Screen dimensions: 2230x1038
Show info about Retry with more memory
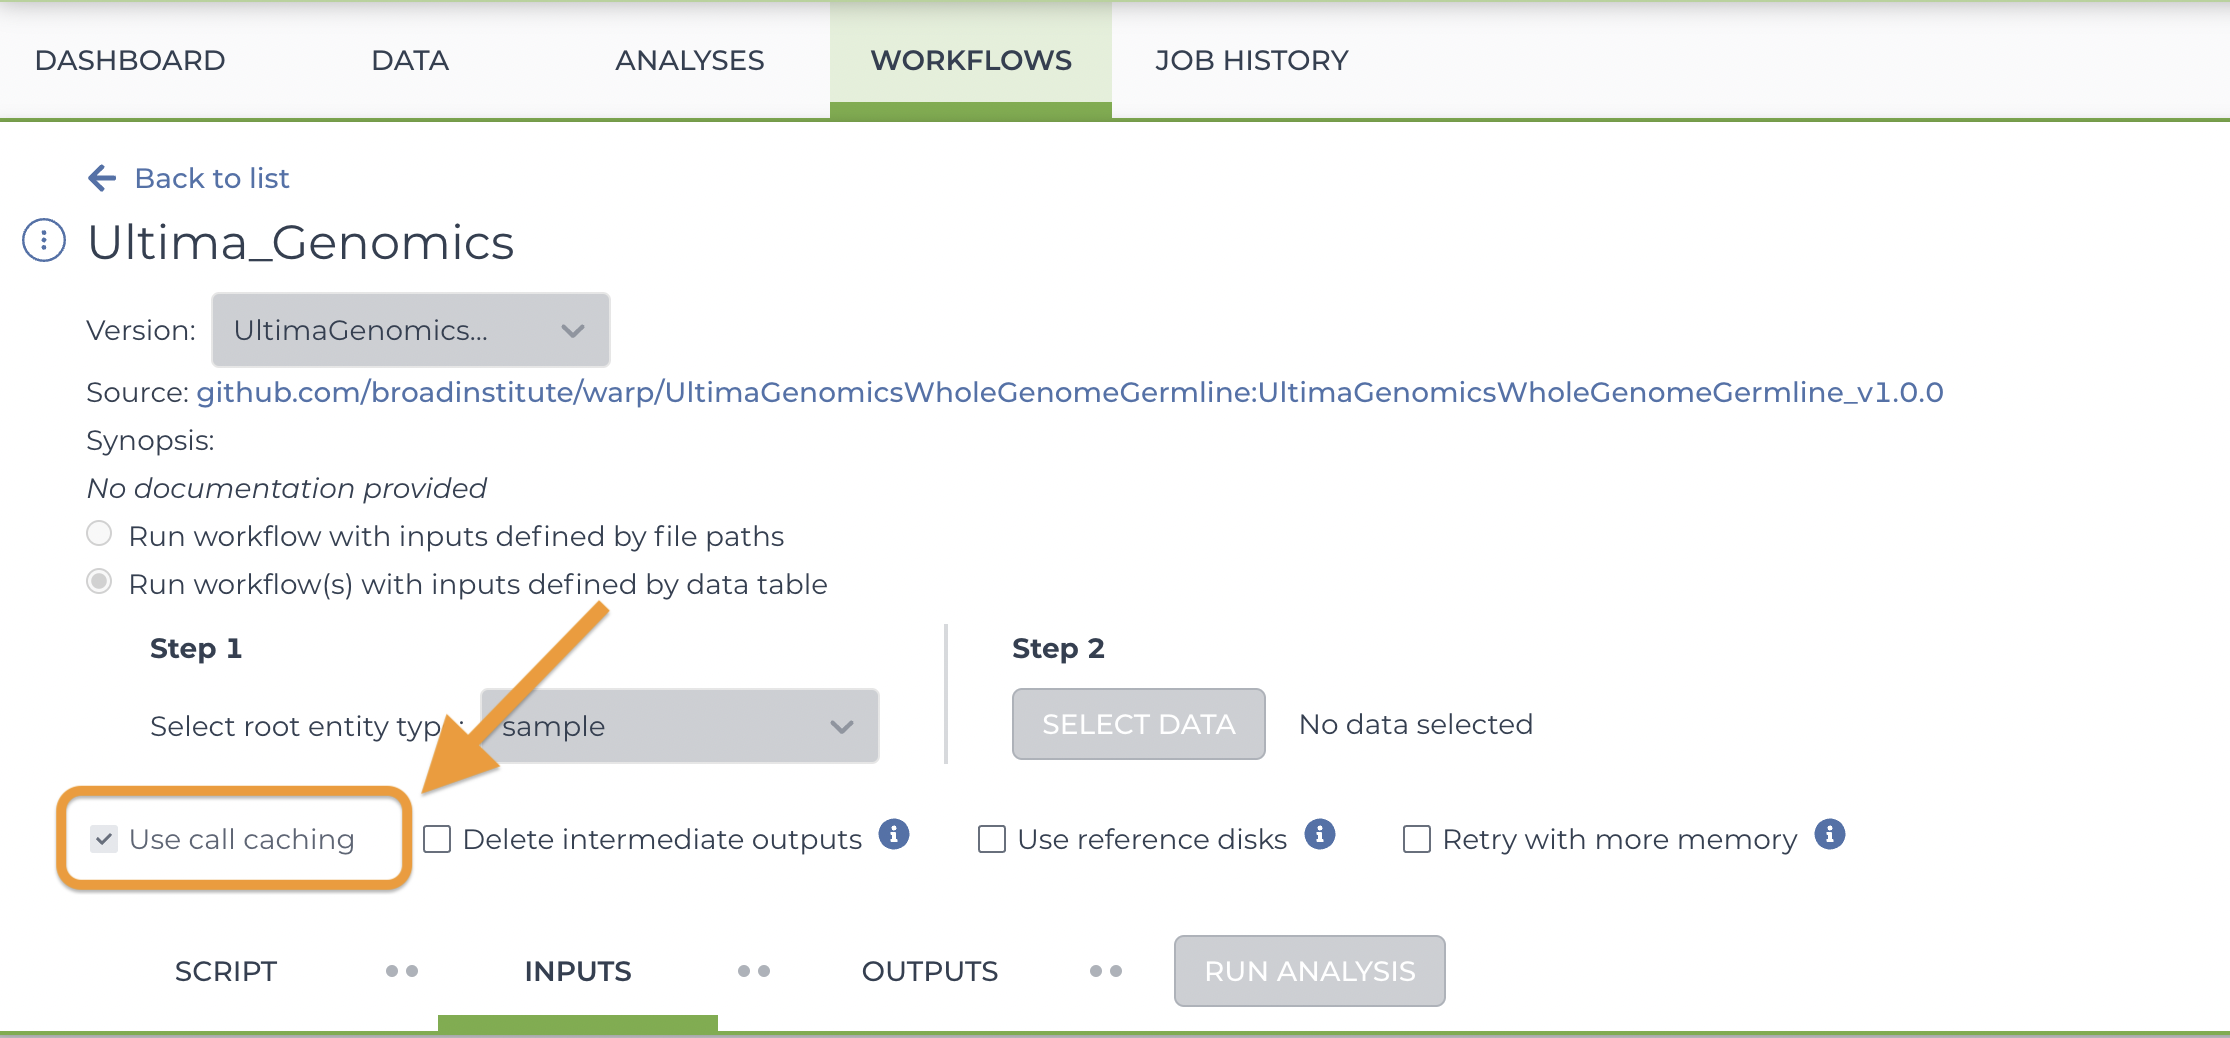click(x=1830, y=834)
